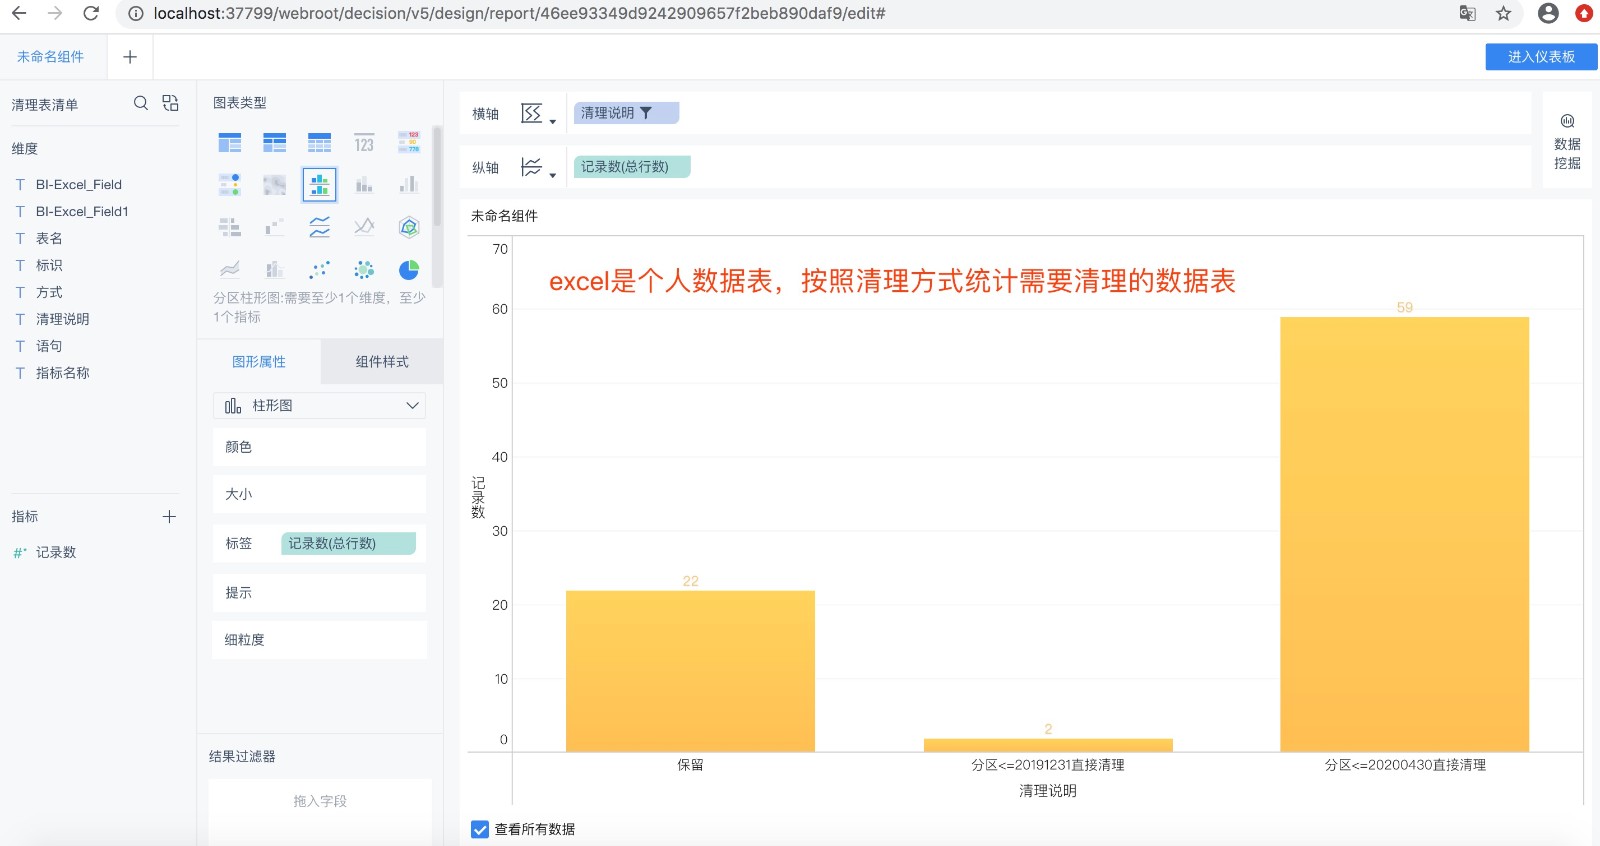
Task: Click the switch table icon beside search
Action: [x=170, y=103]
